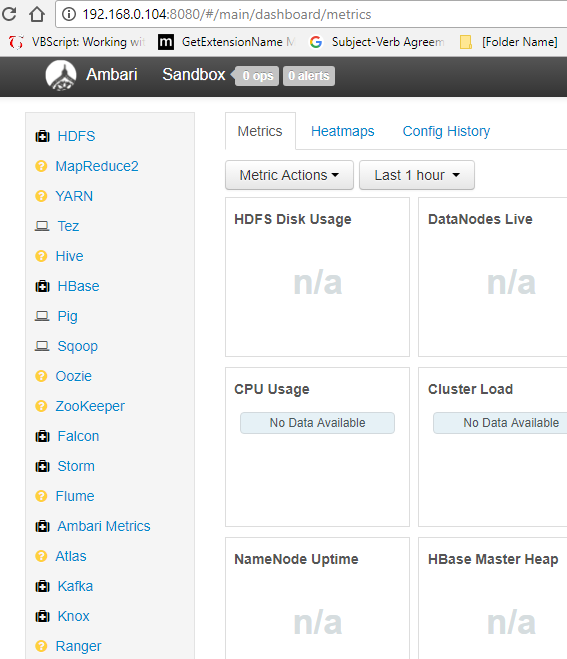Click the Ranger unknown status icon
567x659 pixels.
click(x=41, y=646)
